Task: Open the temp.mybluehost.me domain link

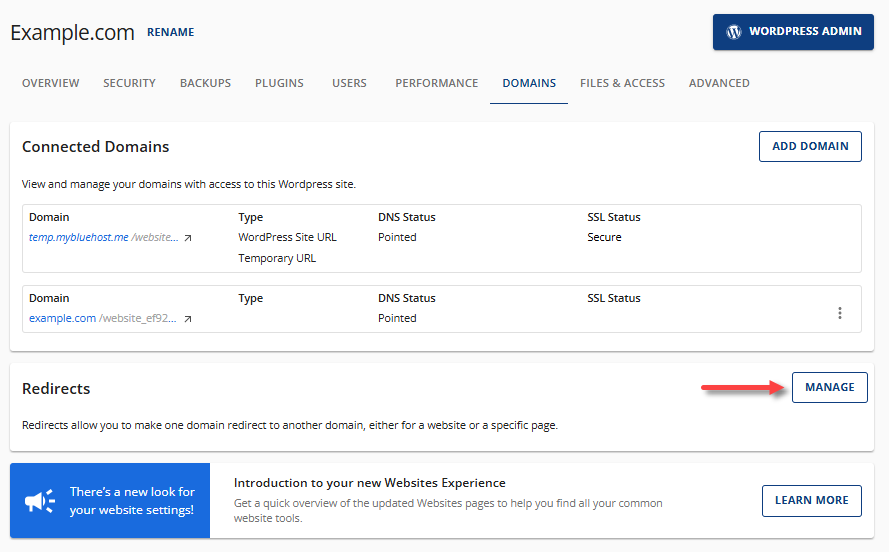Action: [x=79, y=237]
